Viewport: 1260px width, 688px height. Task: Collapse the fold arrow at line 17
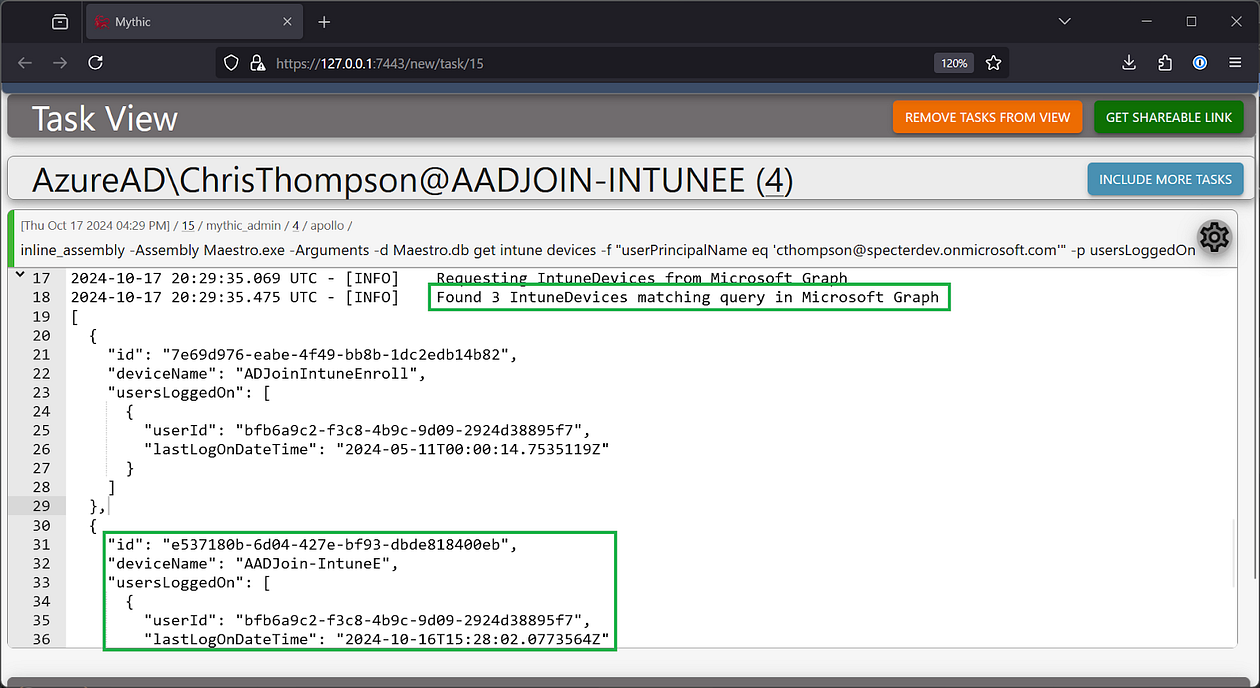[x=20, y=277]
